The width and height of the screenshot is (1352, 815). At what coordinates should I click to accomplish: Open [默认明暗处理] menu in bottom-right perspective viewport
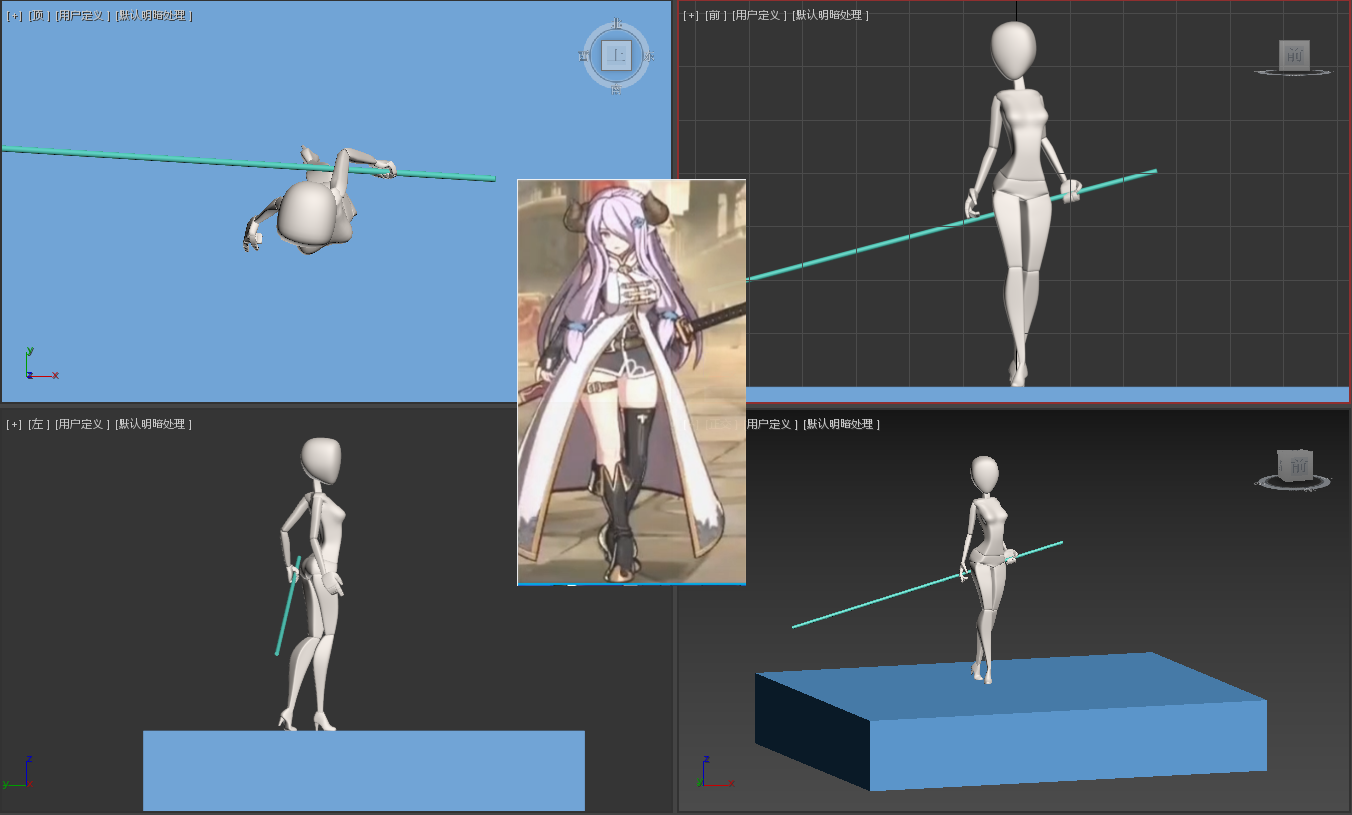coord(841,424)
